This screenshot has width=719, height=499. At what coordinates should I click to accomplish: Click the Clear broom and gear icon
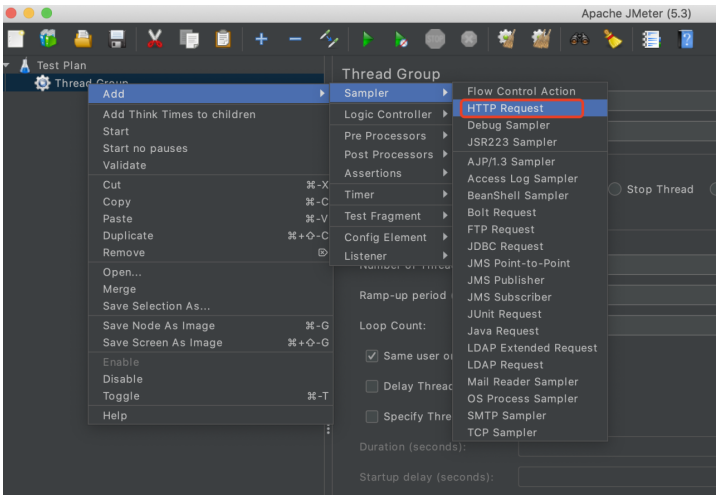[x=507, y=39]
